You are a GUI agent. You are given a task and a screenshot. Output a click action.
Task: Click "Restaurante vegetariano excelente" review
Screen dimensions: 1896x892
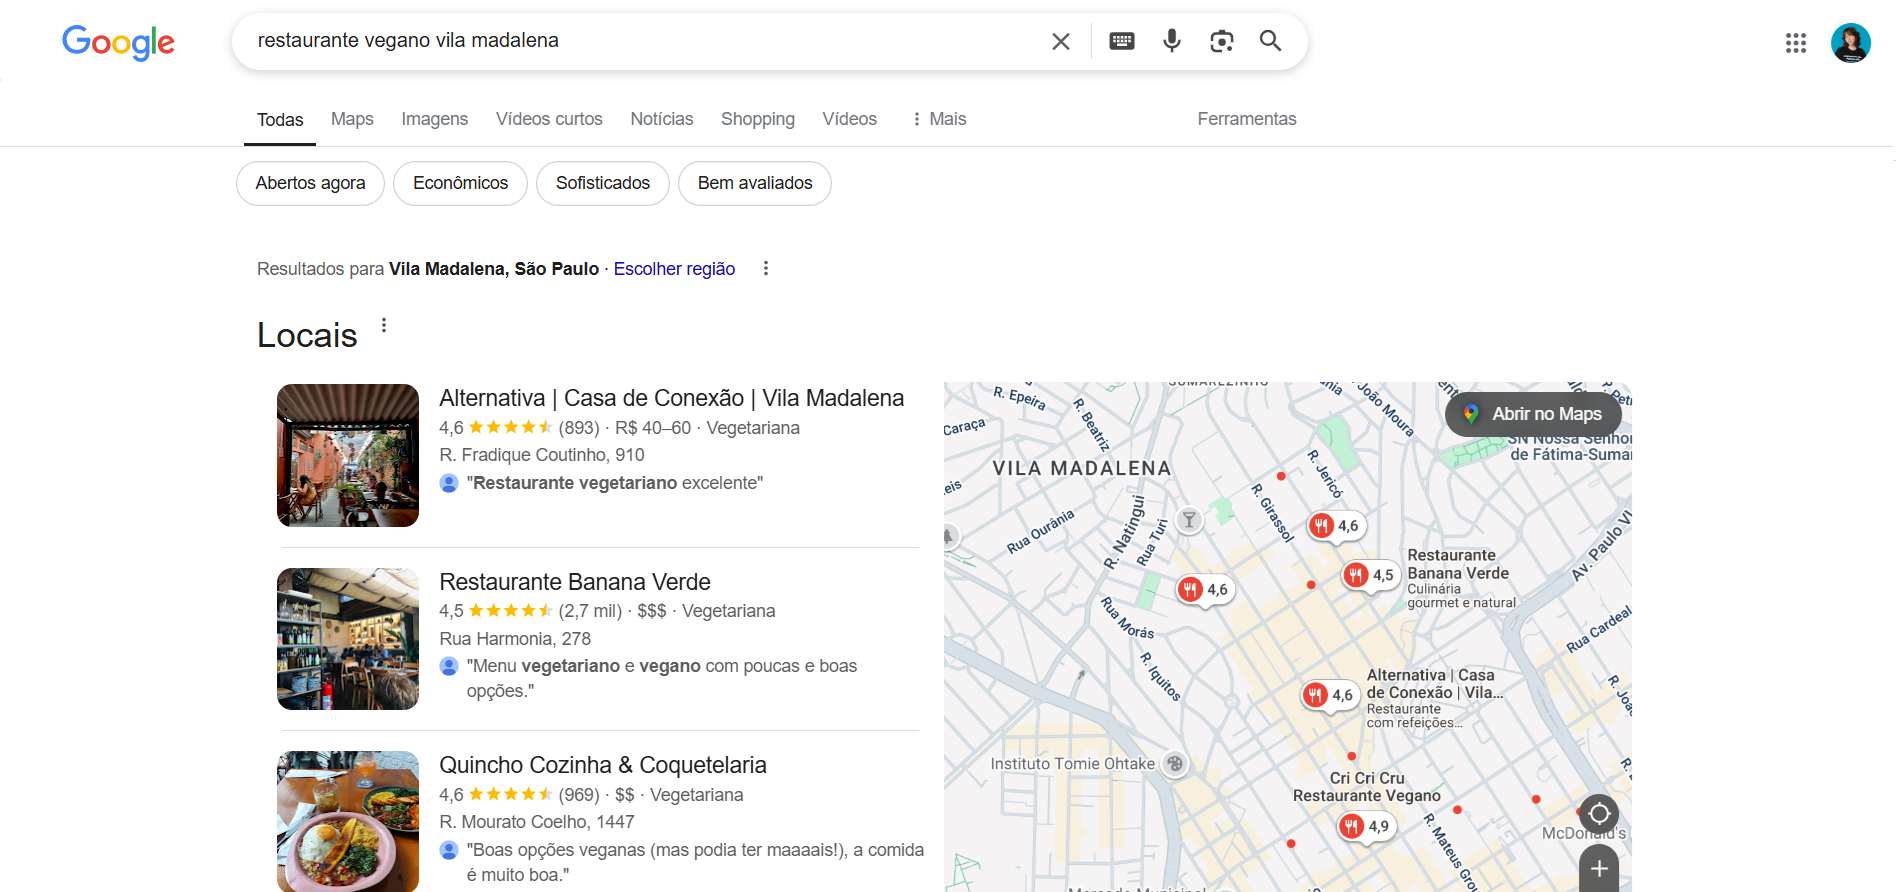(615, 483)
